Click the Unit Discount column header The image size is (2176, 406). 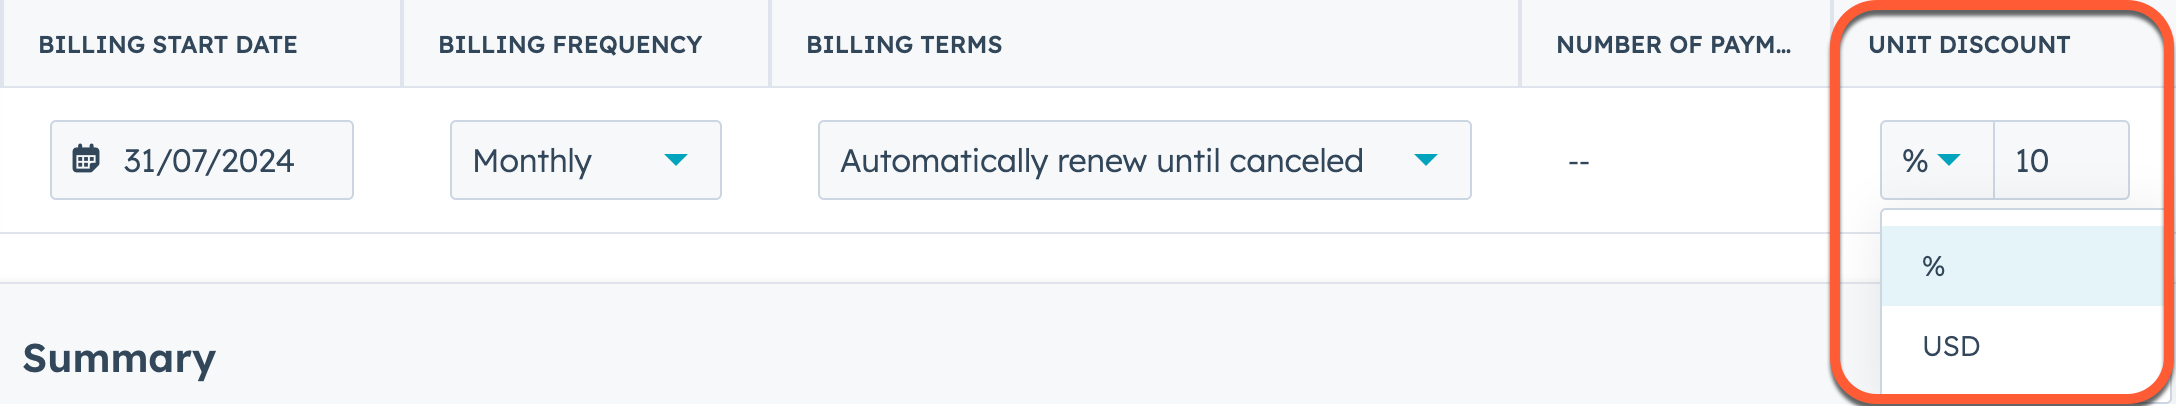[1969, 45]
